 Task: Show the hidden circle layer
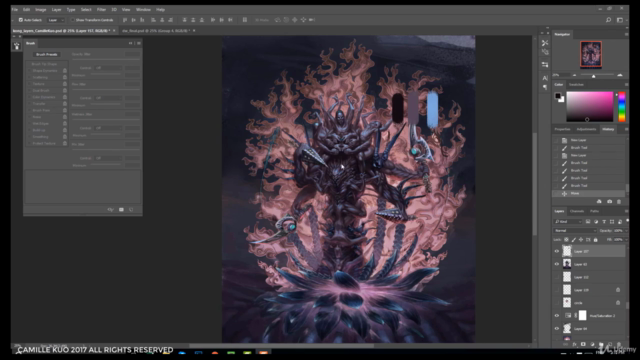coord(557,303)
